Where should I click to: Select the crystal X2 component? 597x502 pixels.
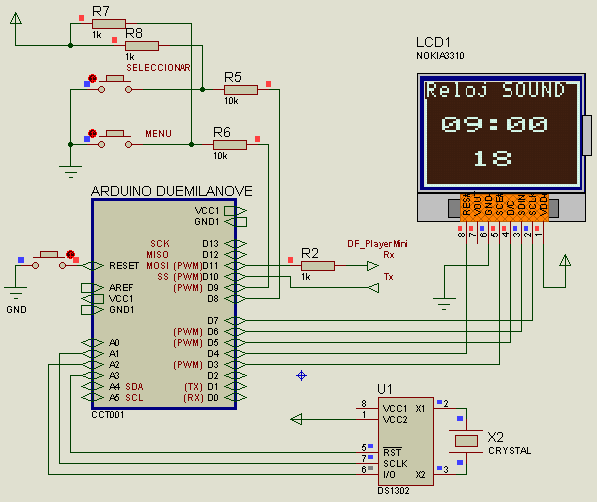[466, 441]
